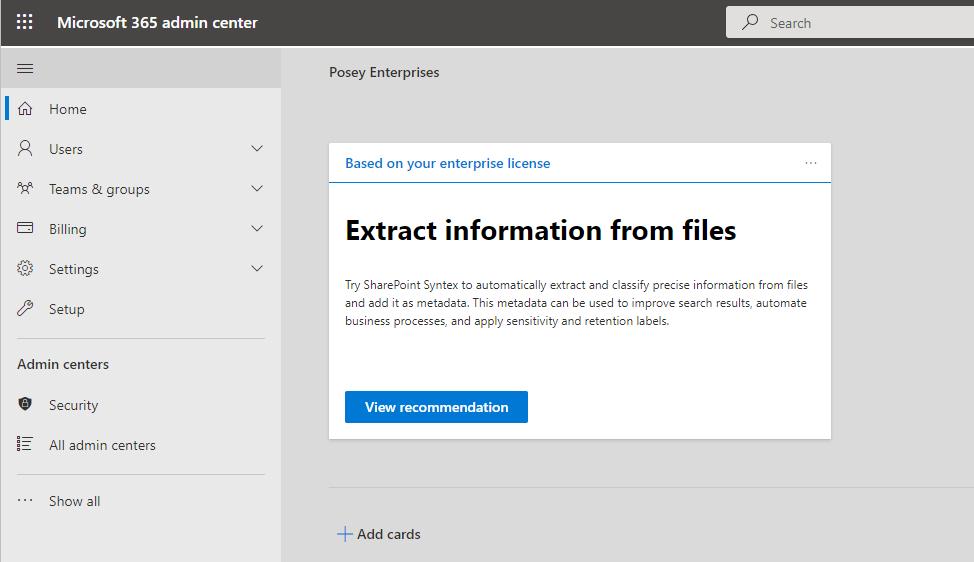
Task: Click the Users person icon
Action: pyautogui.click(x=25, y=148)
